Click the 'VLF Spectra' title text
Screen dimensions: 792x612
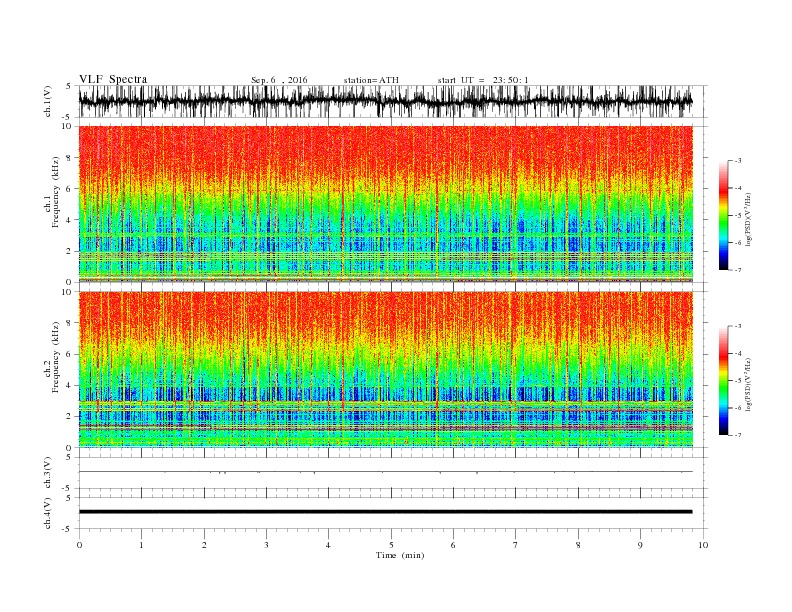(113, 79)
